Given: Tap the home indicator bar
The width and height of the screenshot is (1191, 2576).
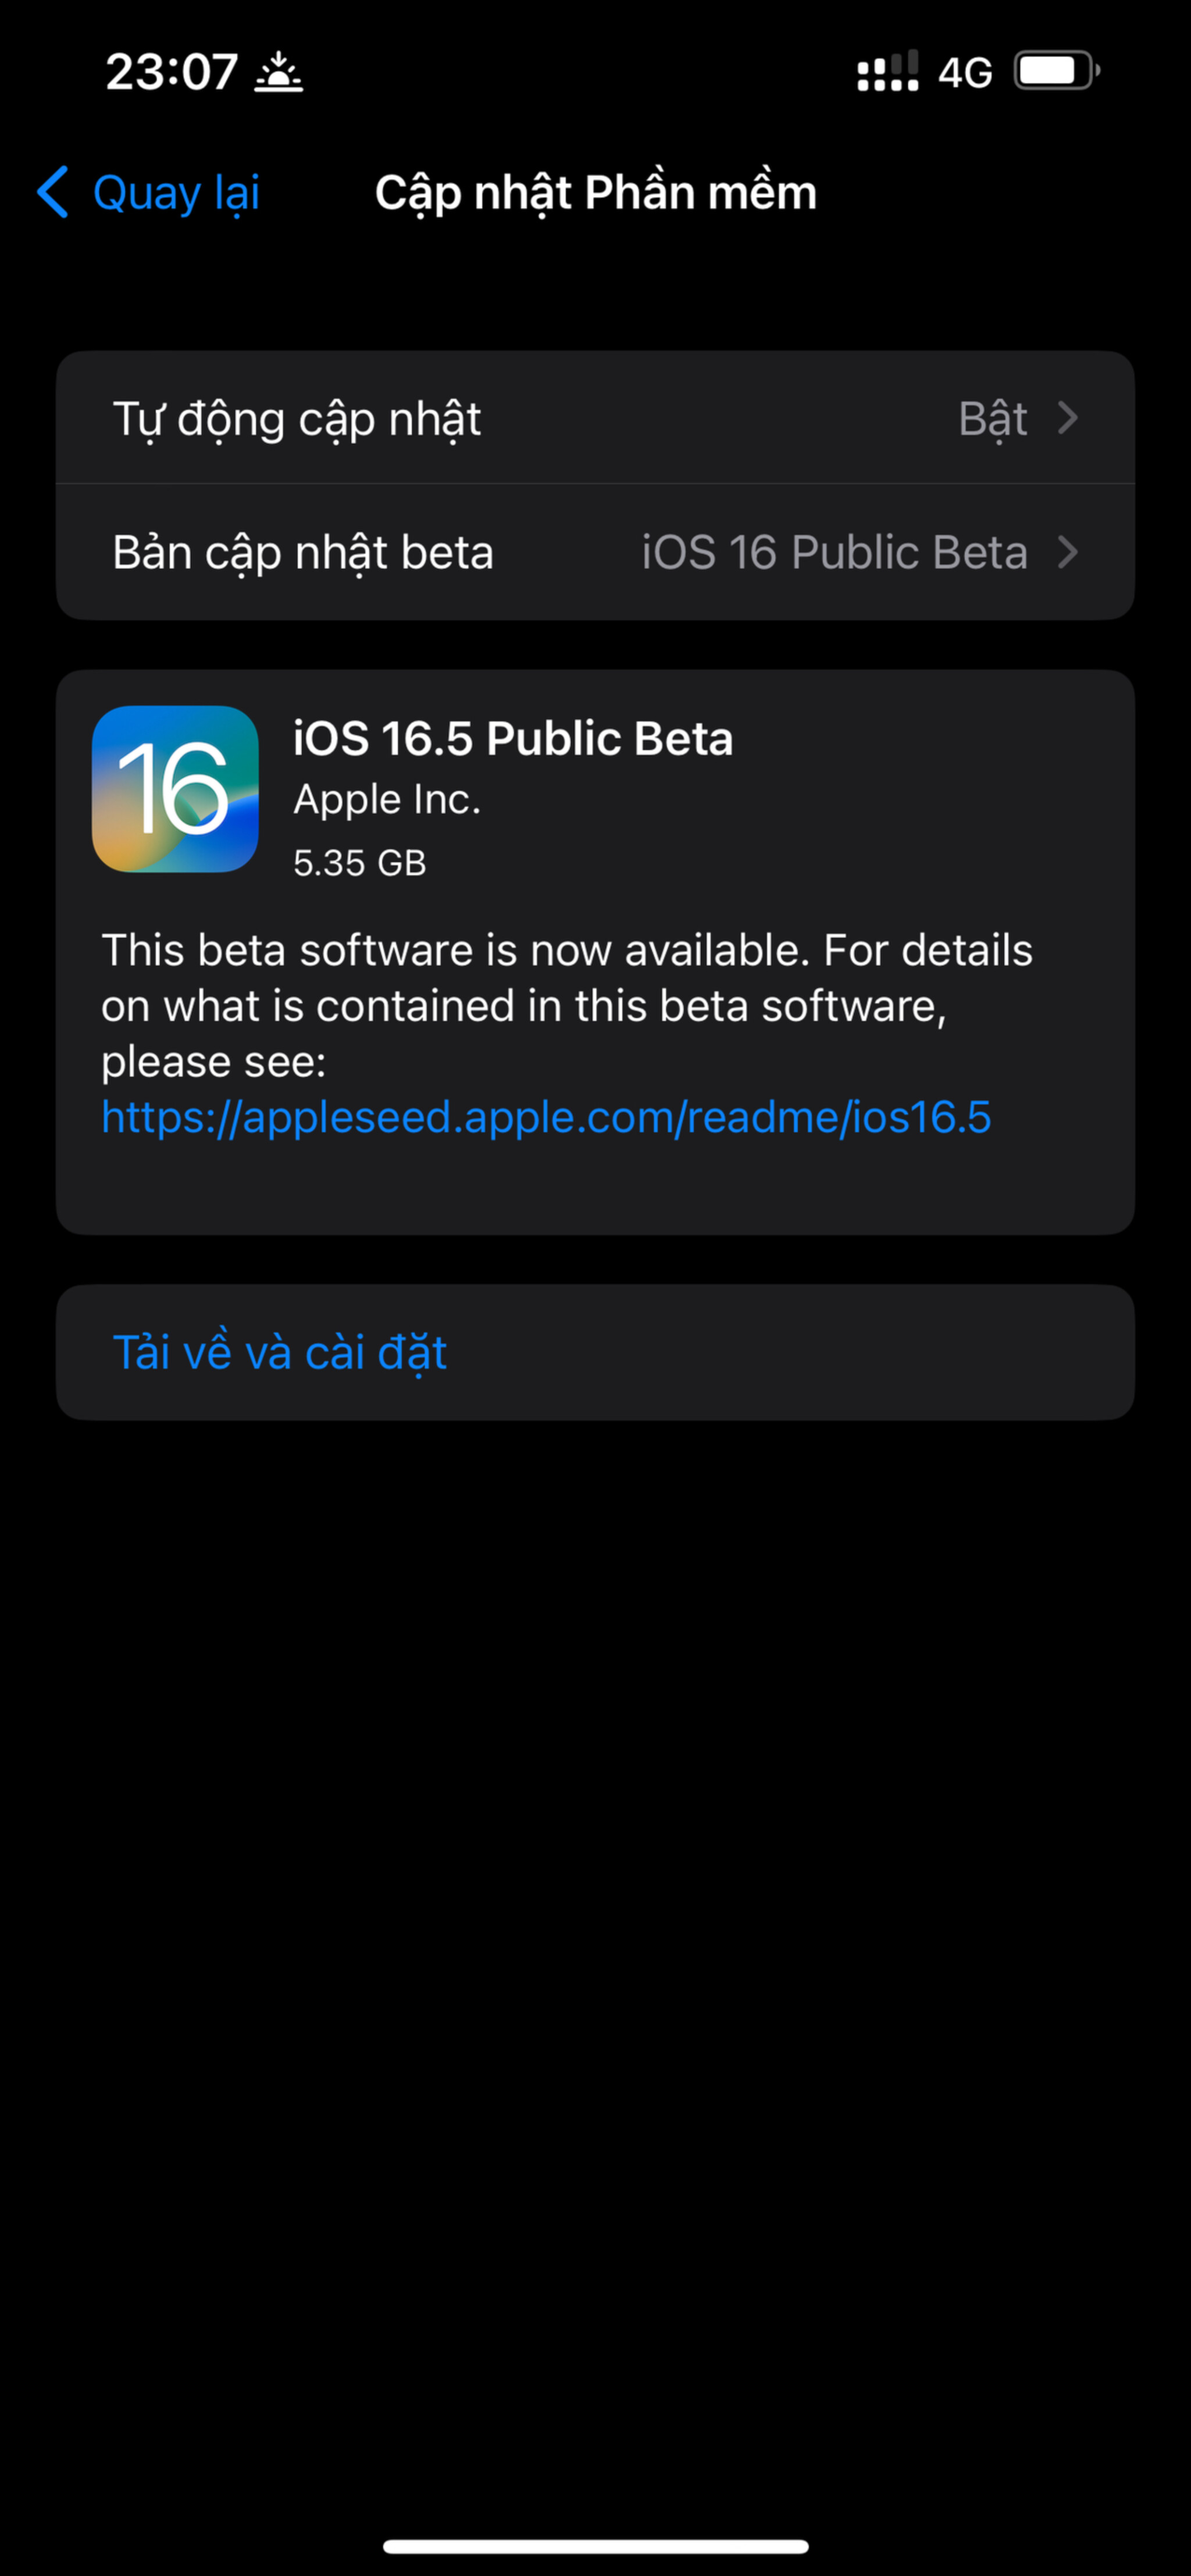Looking at the screenshot, I should tap(595, 2545).
